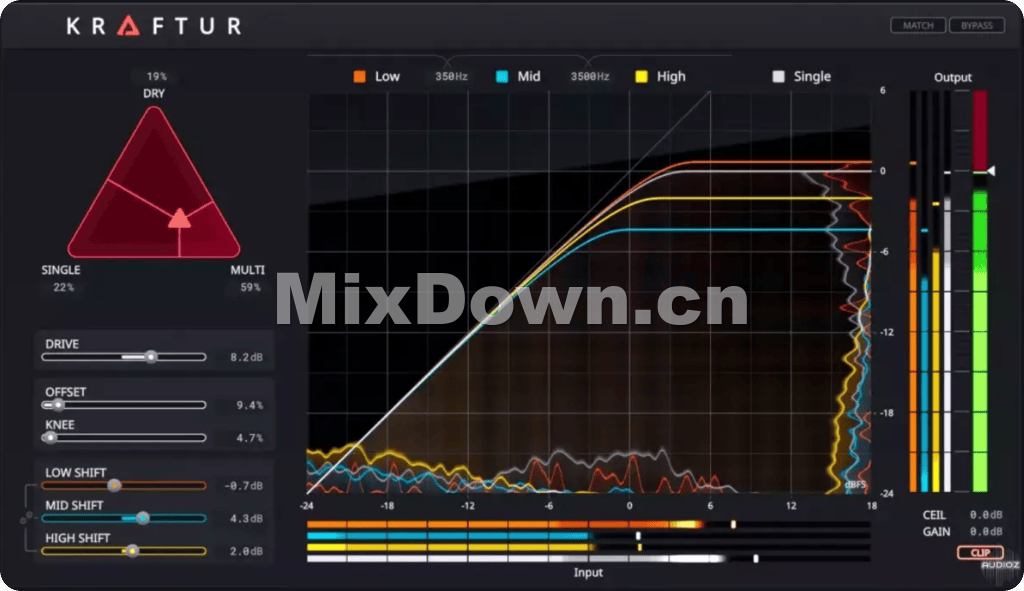Adjust the OFFSET slider handle

point(58,405)
